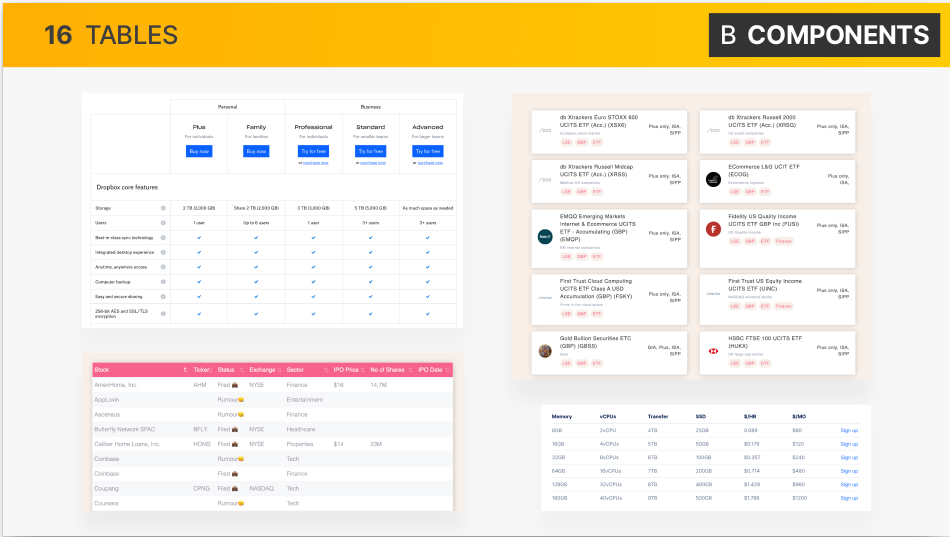
Task: Click the NASDAQ exchange cell
Action: [x=261, y=489]
